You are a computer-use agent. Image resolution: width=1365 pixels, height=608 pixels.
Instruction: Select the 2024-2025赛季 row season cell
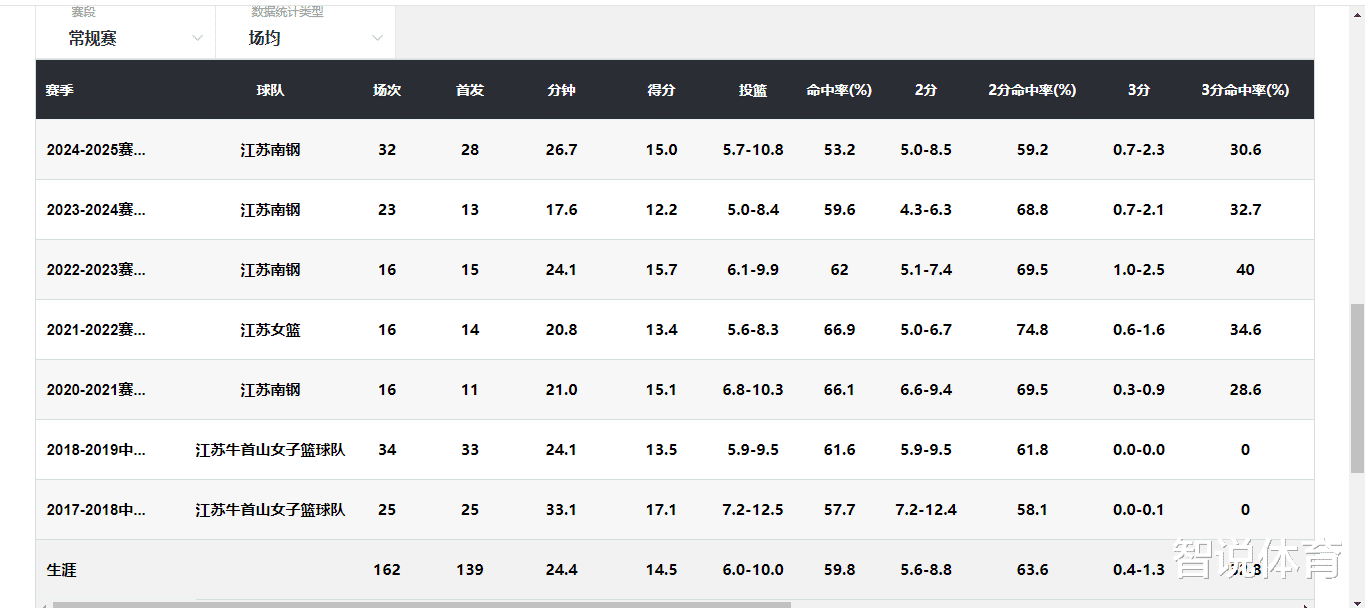coord(96,150)
